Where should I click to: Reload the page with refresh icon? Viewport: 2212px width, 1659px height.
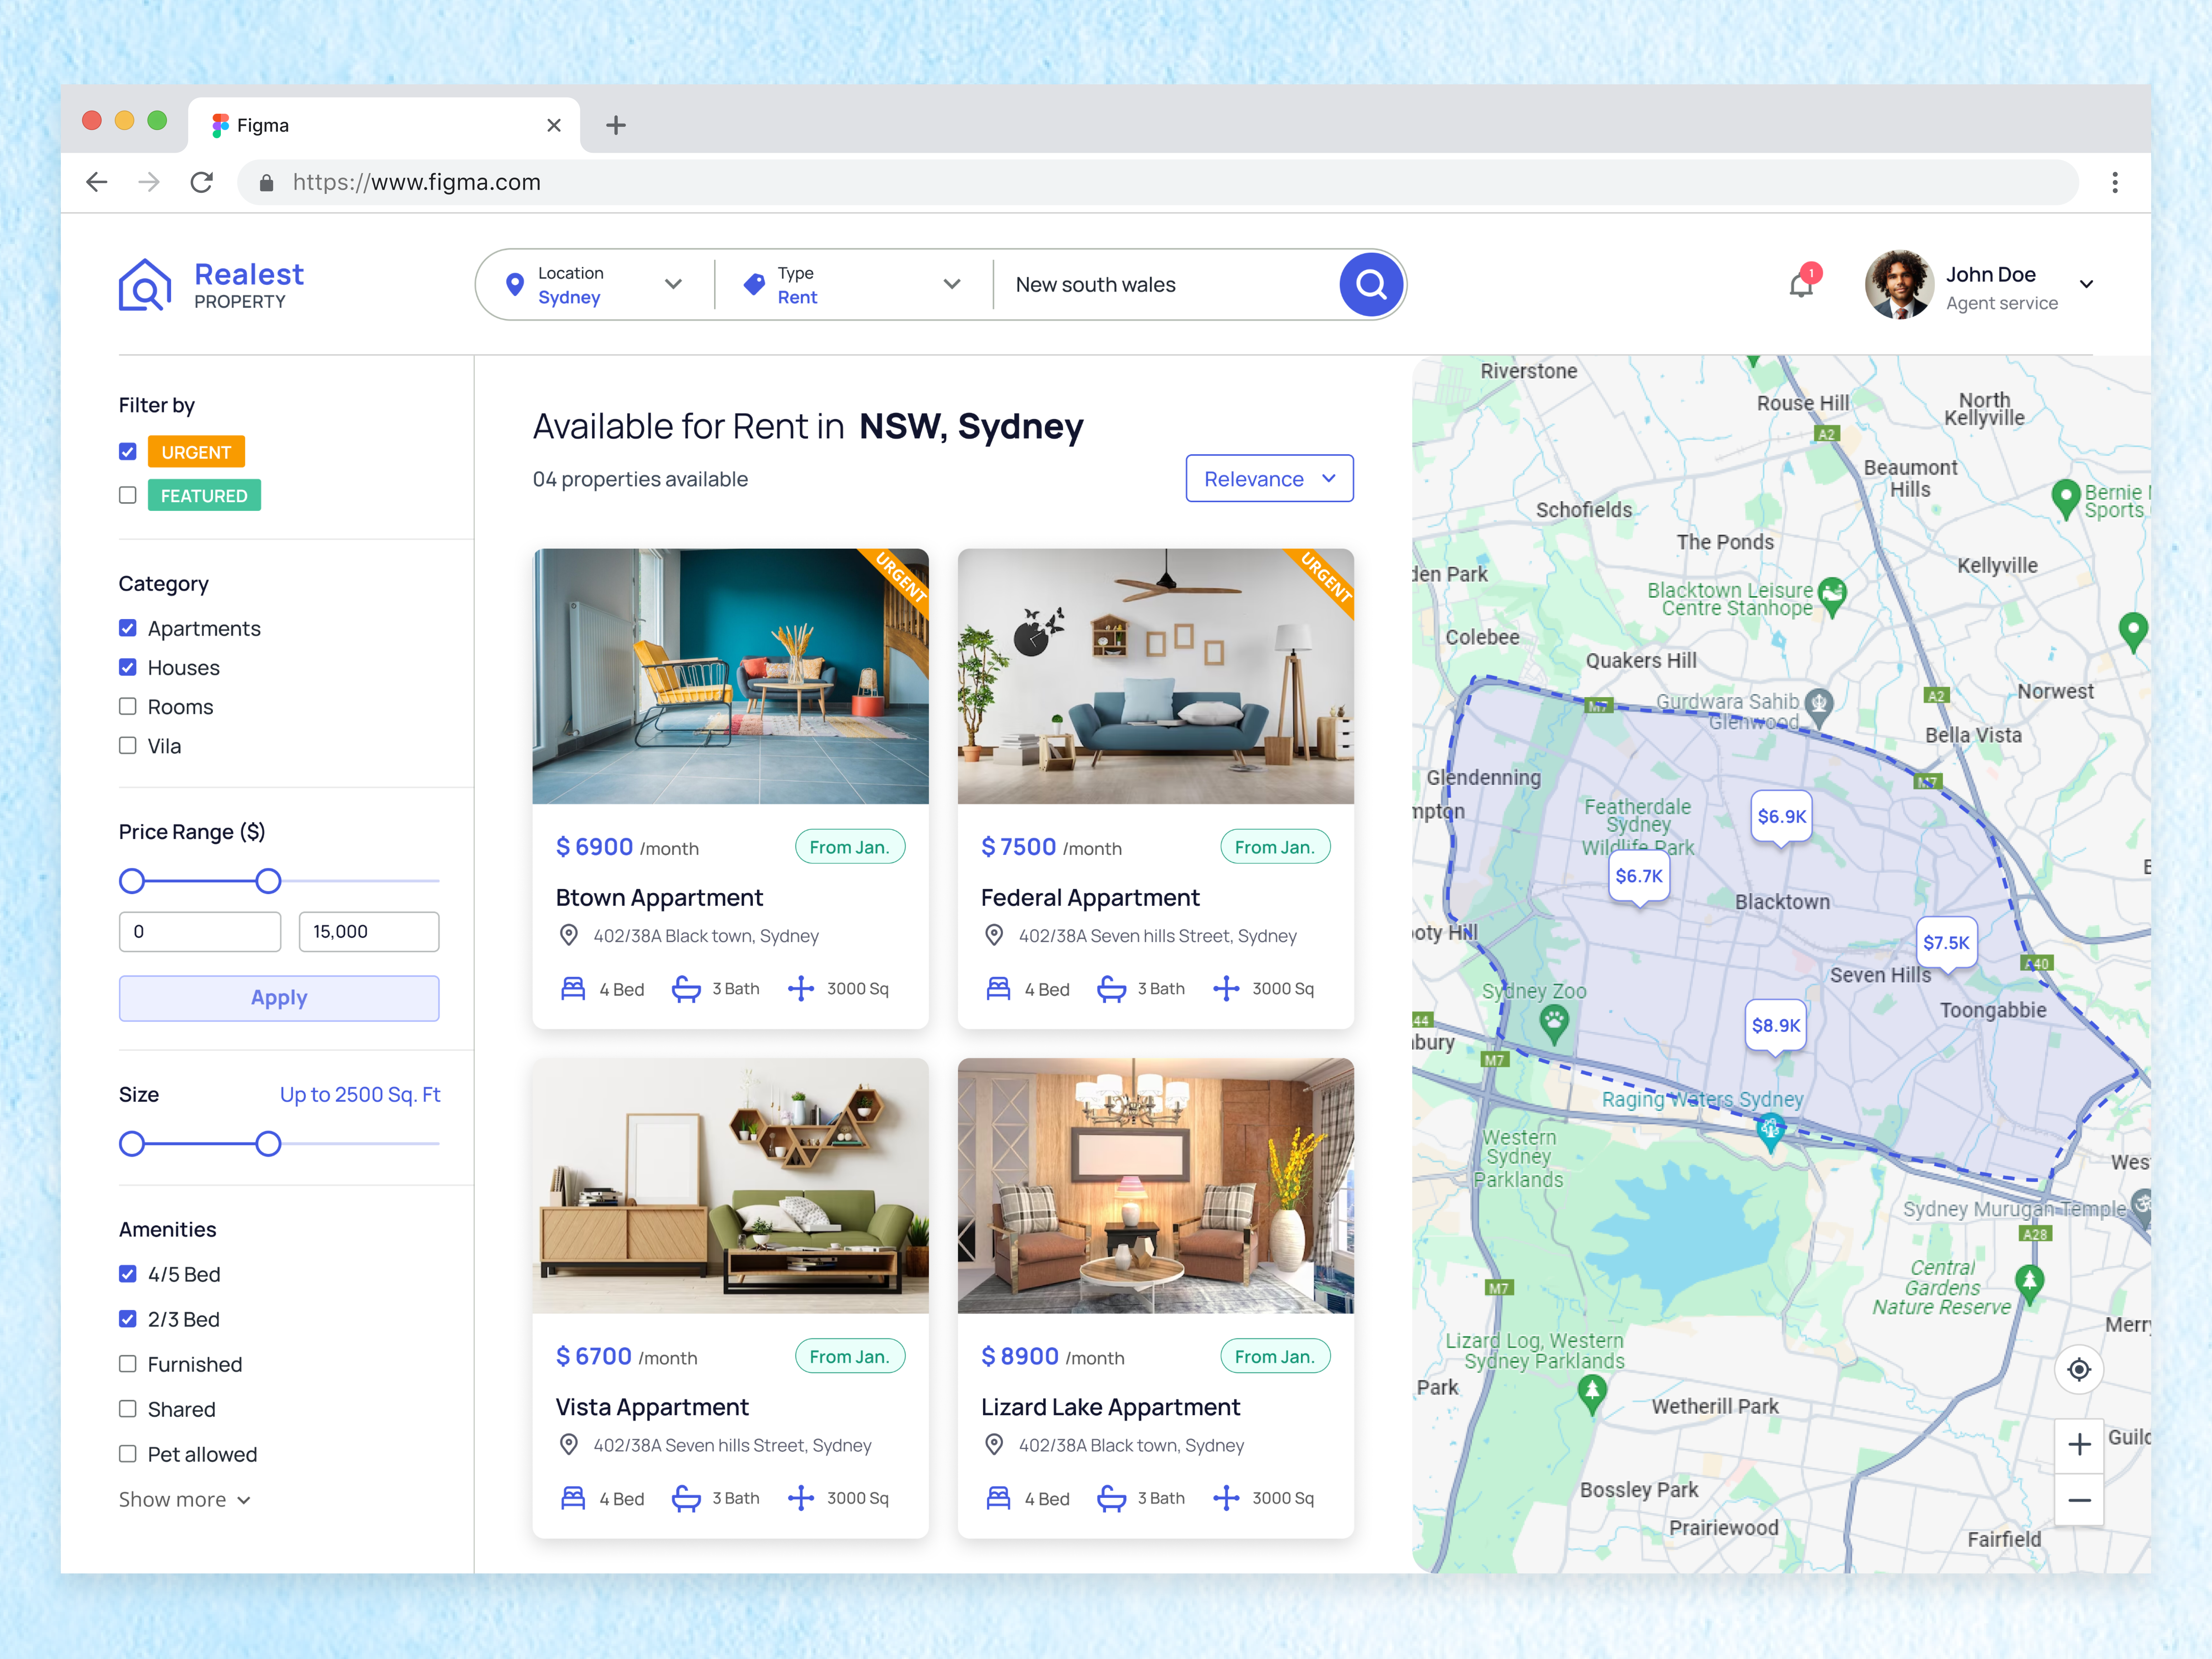[202, 182]
